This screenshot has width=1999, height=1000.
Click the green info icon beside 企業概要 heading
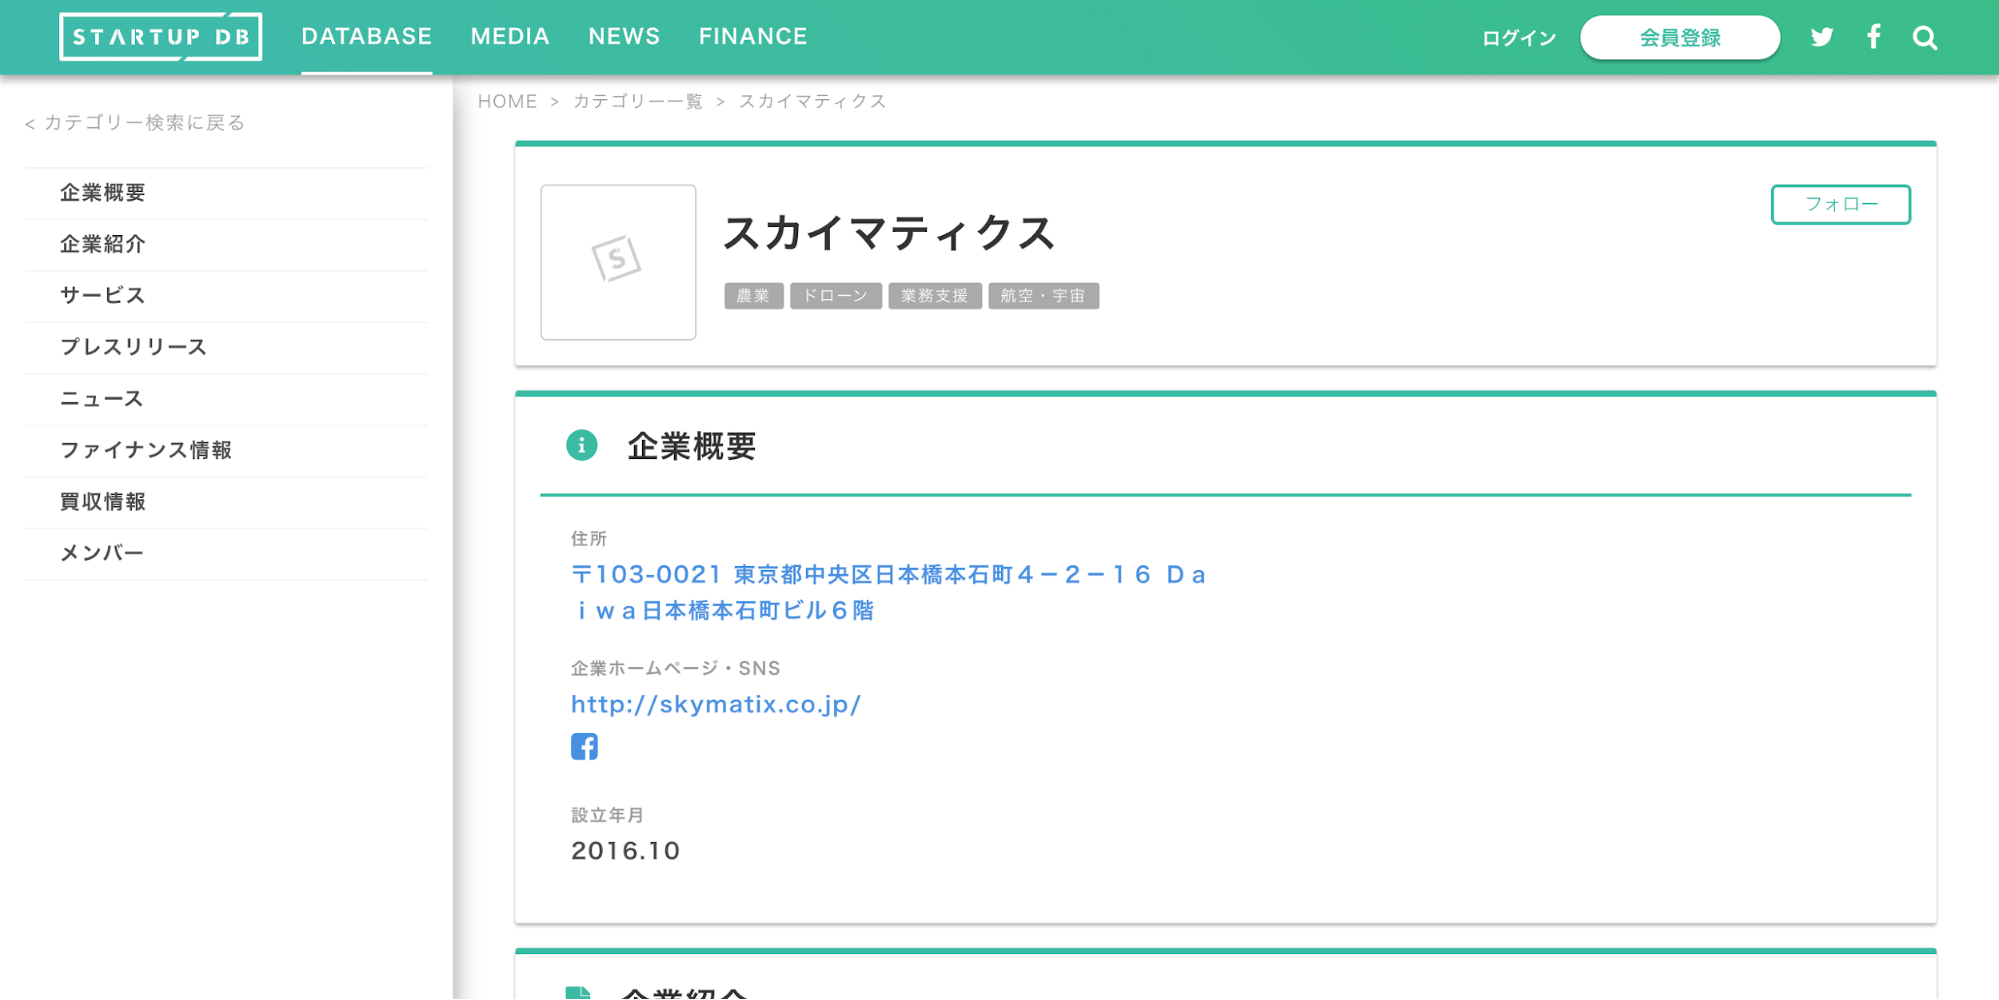pos(582,445)
